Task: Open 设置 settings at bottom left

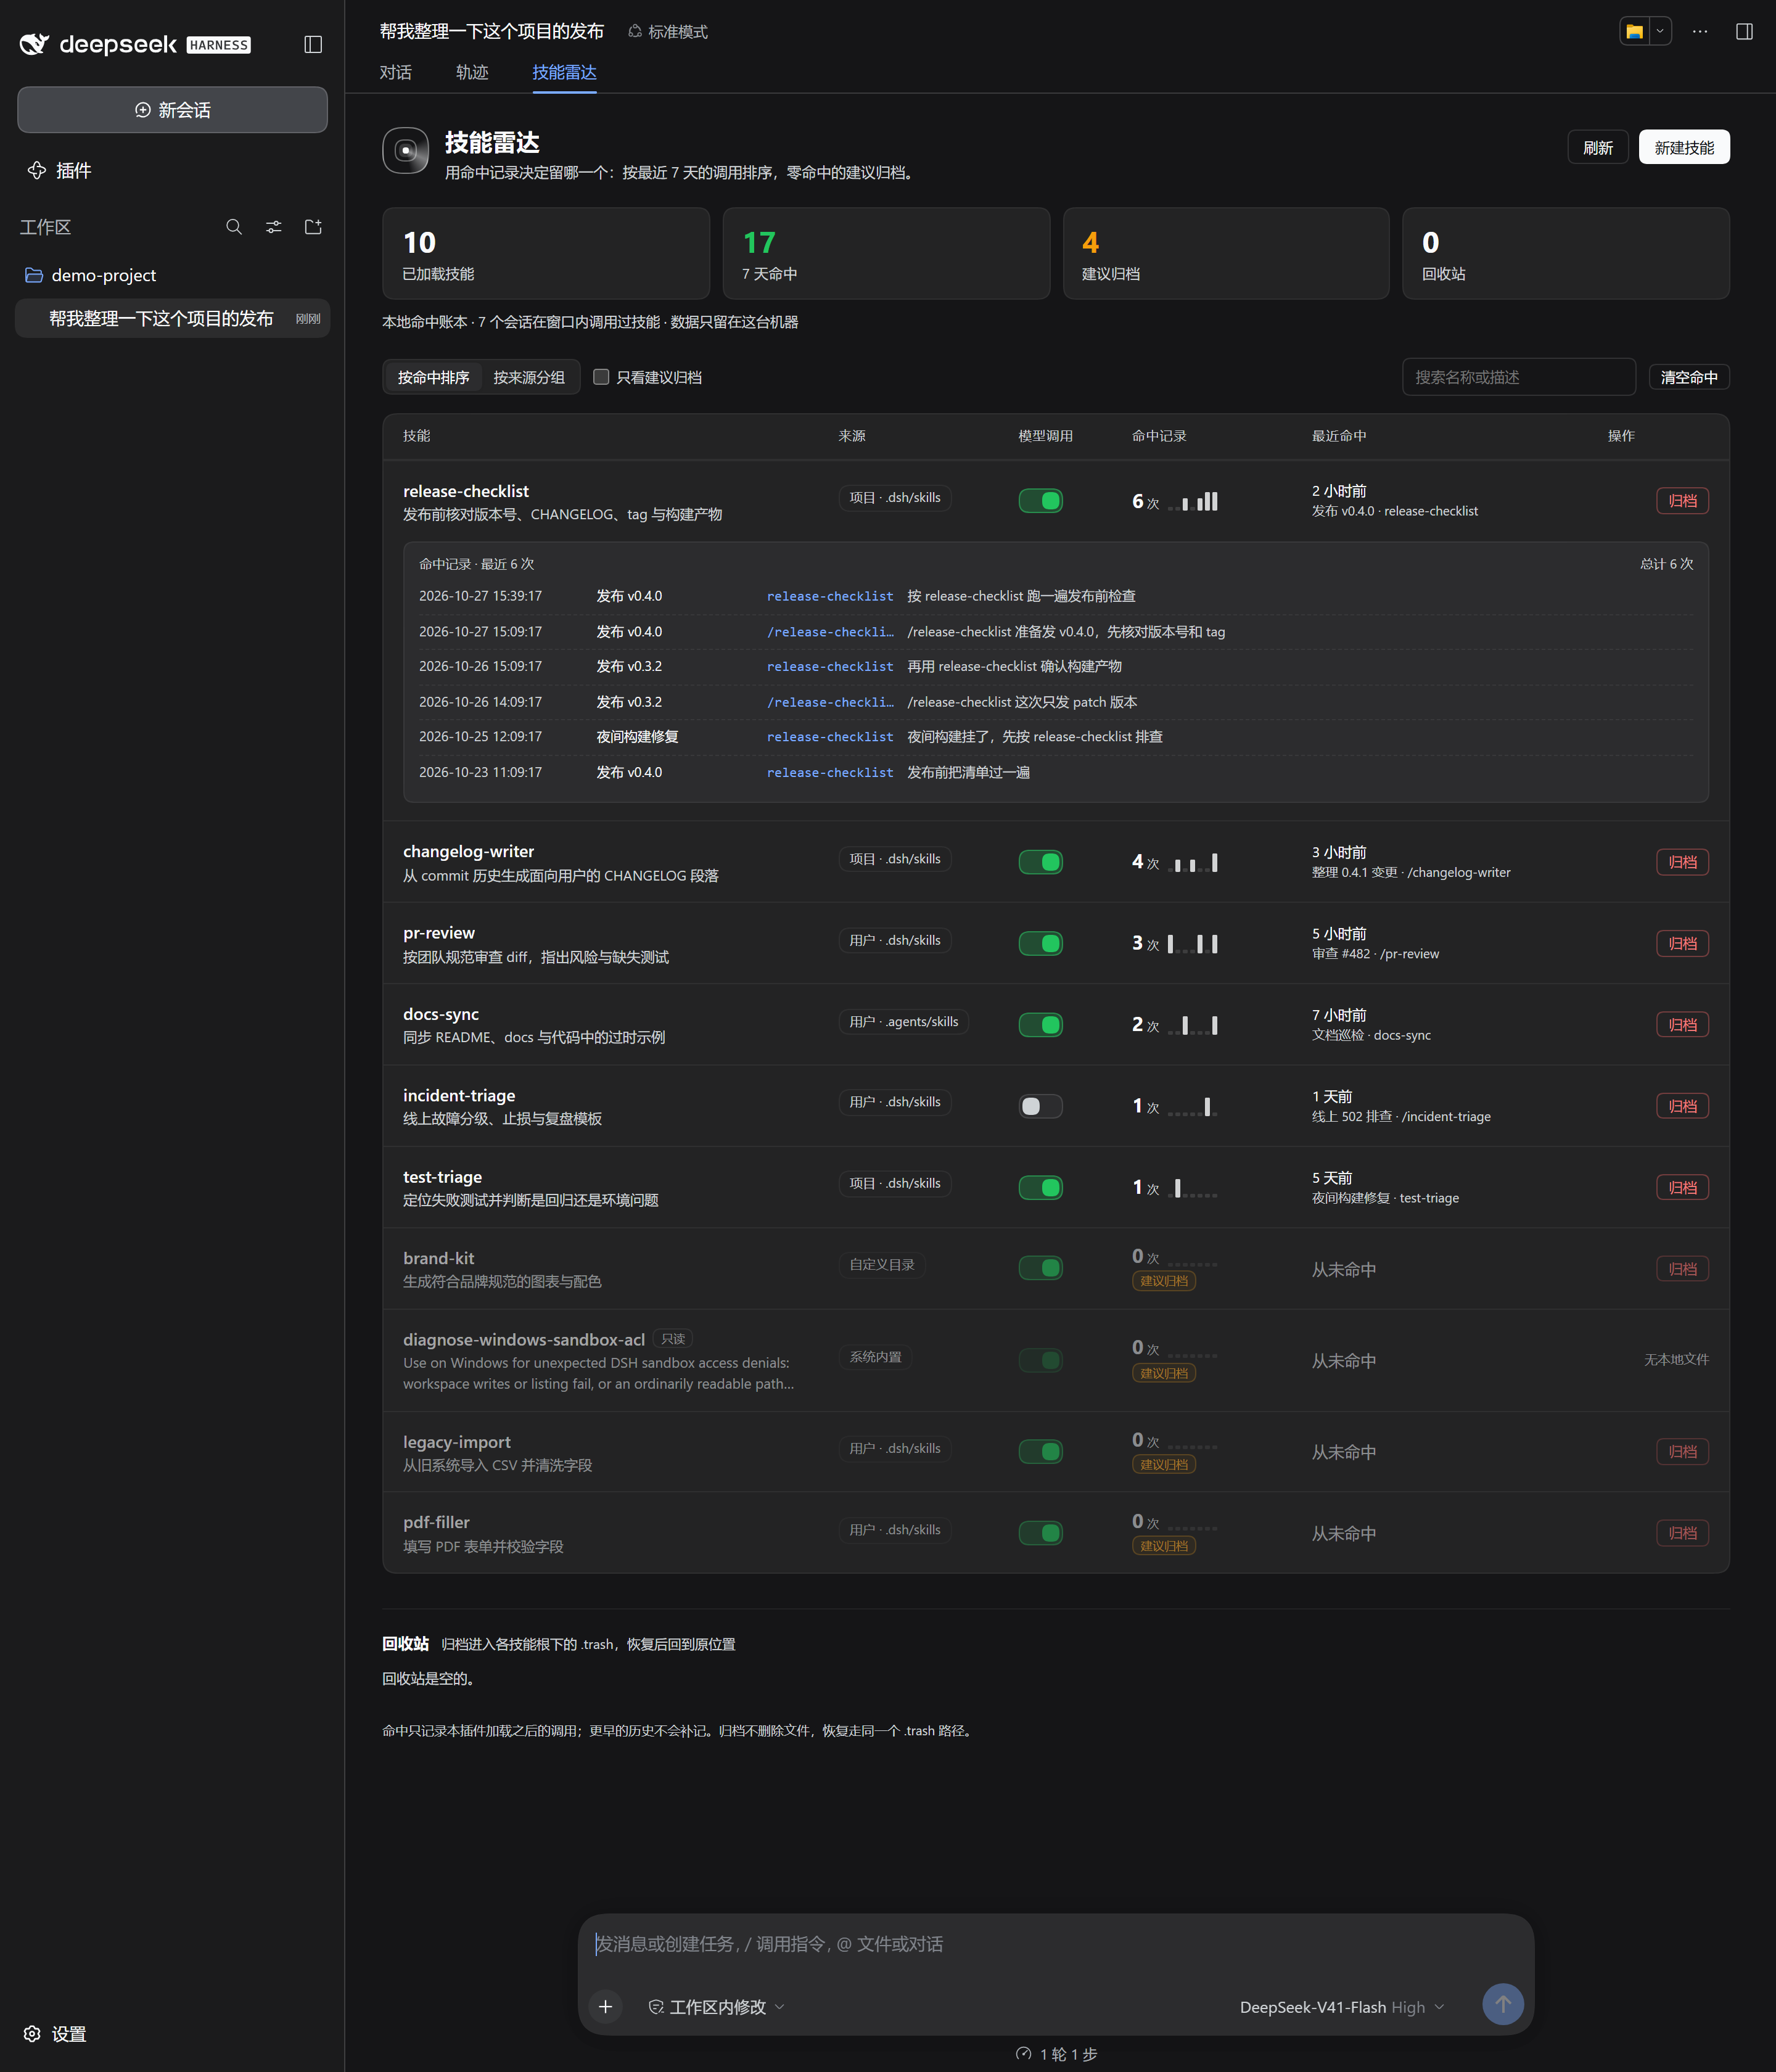Action: [x=56, y=2033]
